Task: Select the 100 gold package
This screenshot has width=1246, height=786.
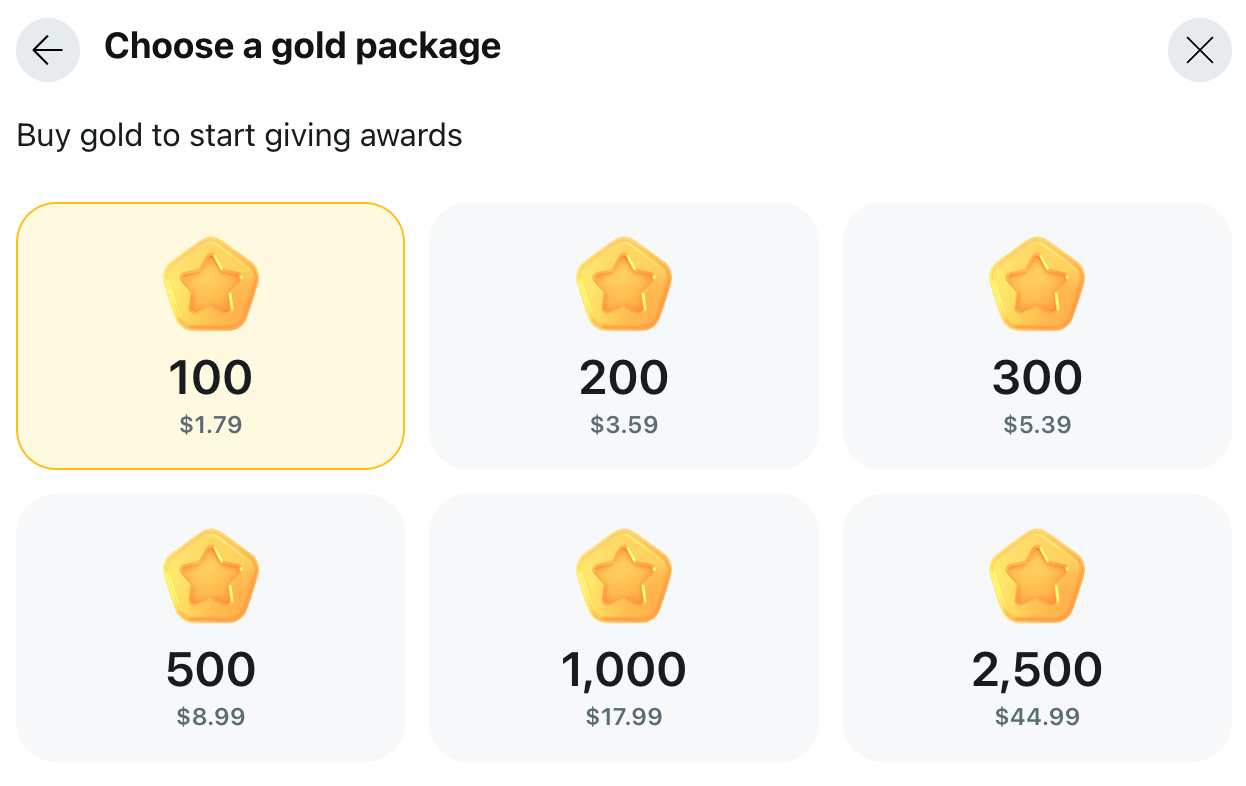Action: (x=211, y=336)
